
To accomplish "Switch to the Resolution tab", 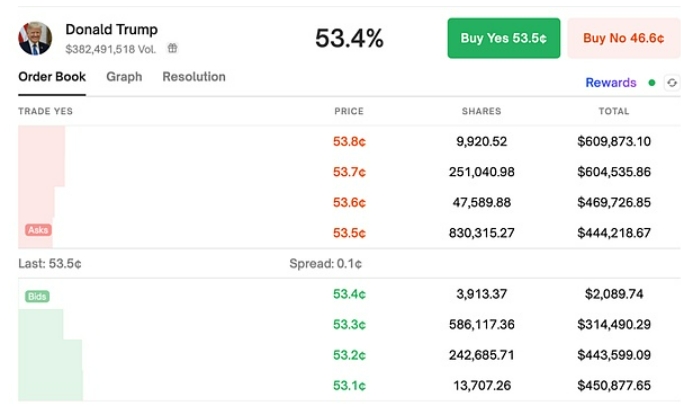I will (194, 77).
